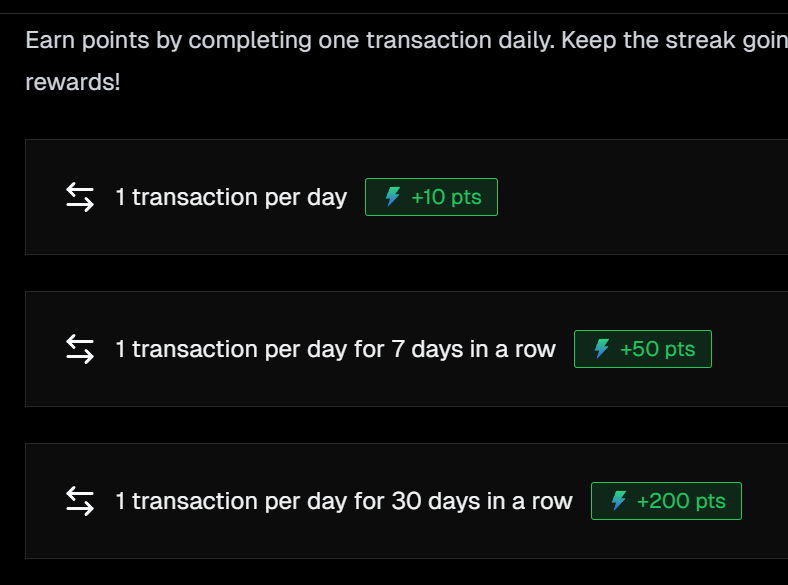Select the '+200 pts' reward text
This screenshot has width=788, height=585.
681,501
